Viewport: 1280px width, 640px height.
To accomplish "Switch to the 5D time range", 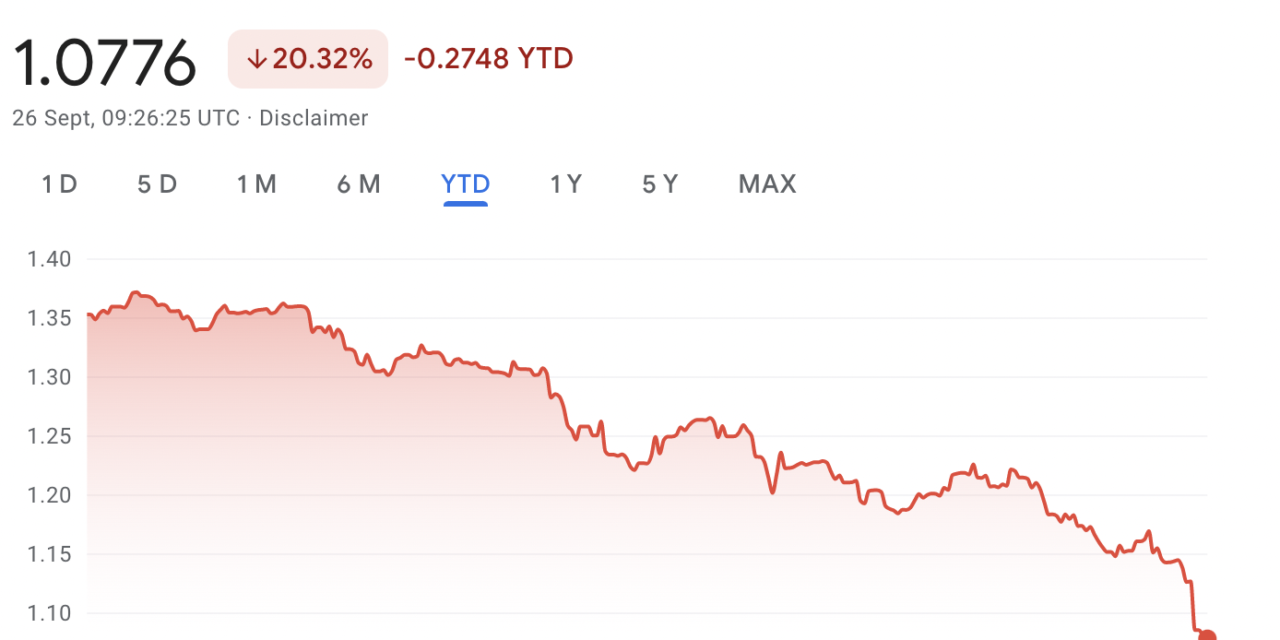I will click(x=157, y=184).
